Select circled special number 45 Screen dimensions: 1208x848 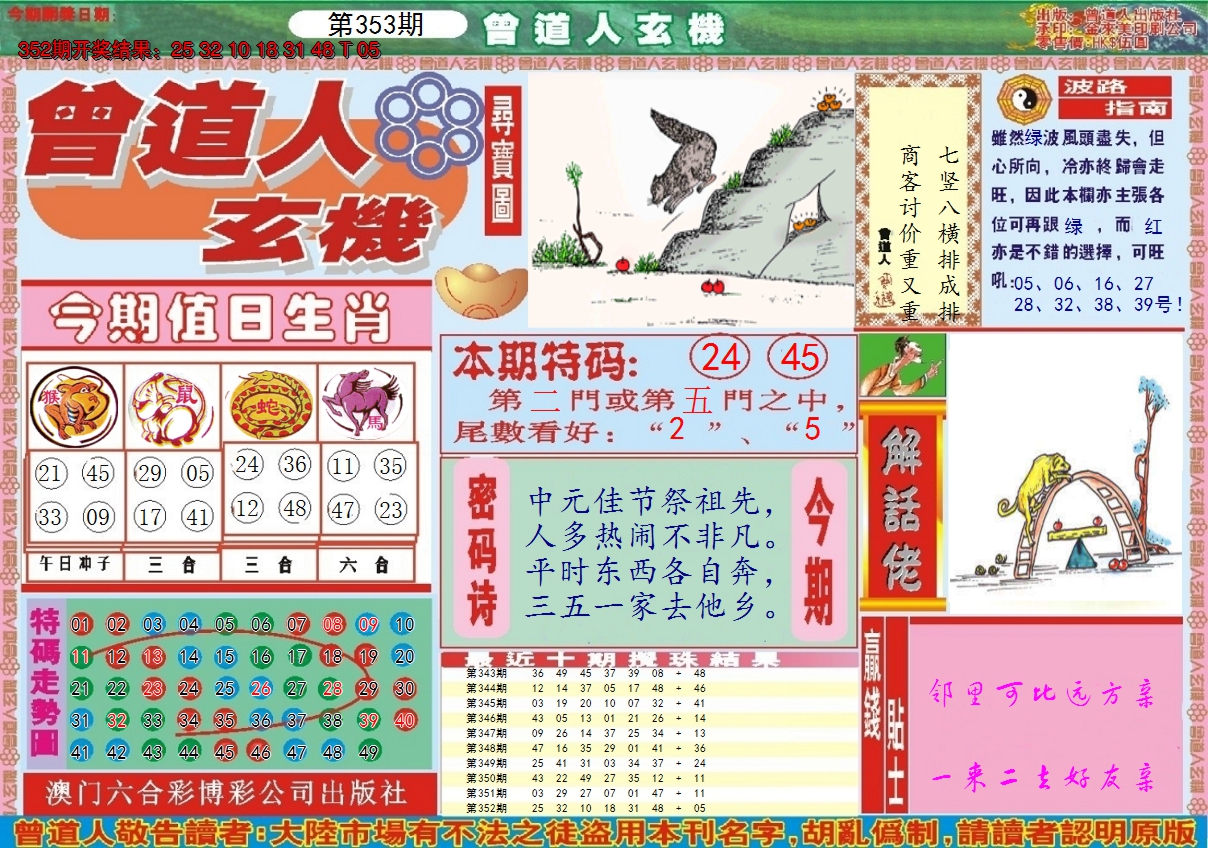pyautogui.click(x=800, y=357)
